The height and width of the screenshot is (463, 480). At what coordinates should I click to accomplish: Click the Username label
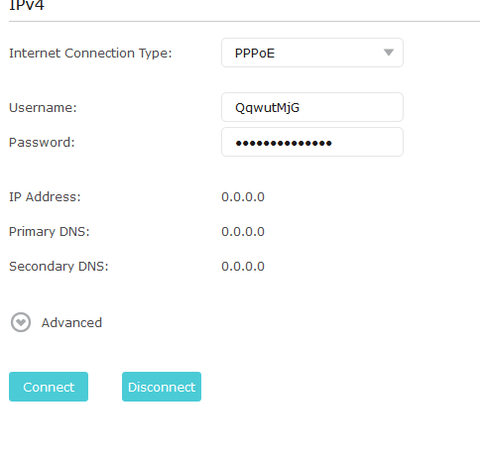tap(43, 108)
